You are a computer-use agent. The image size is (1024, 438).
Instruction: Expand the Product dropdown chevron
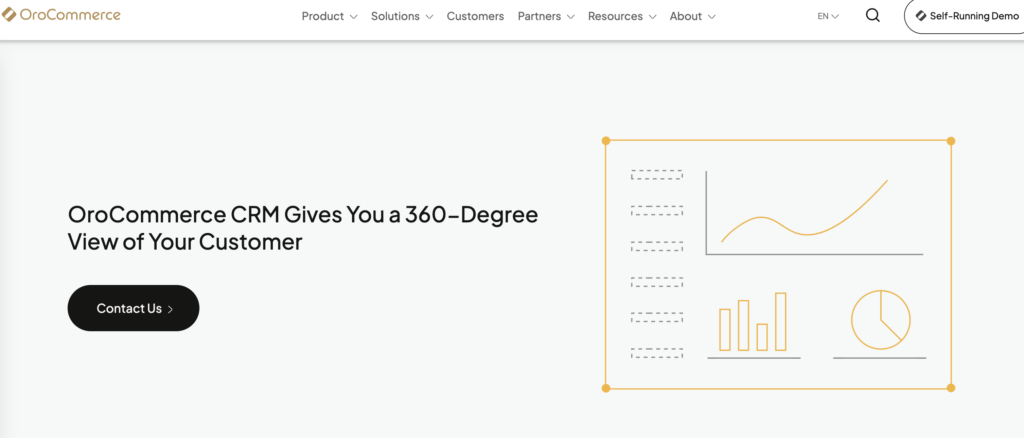click(x=353, y=17)
